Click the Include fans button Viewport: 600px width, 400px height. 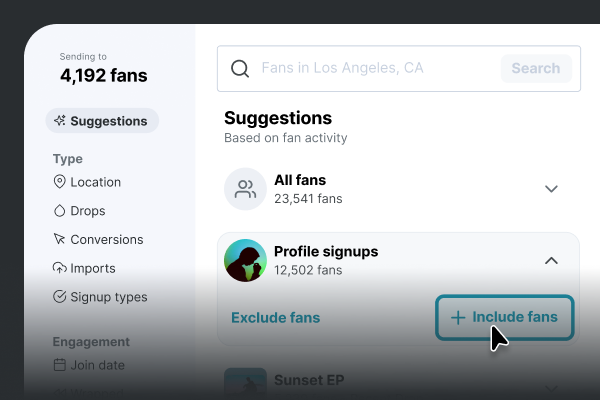pyautogui.click(x=505, y=317)
